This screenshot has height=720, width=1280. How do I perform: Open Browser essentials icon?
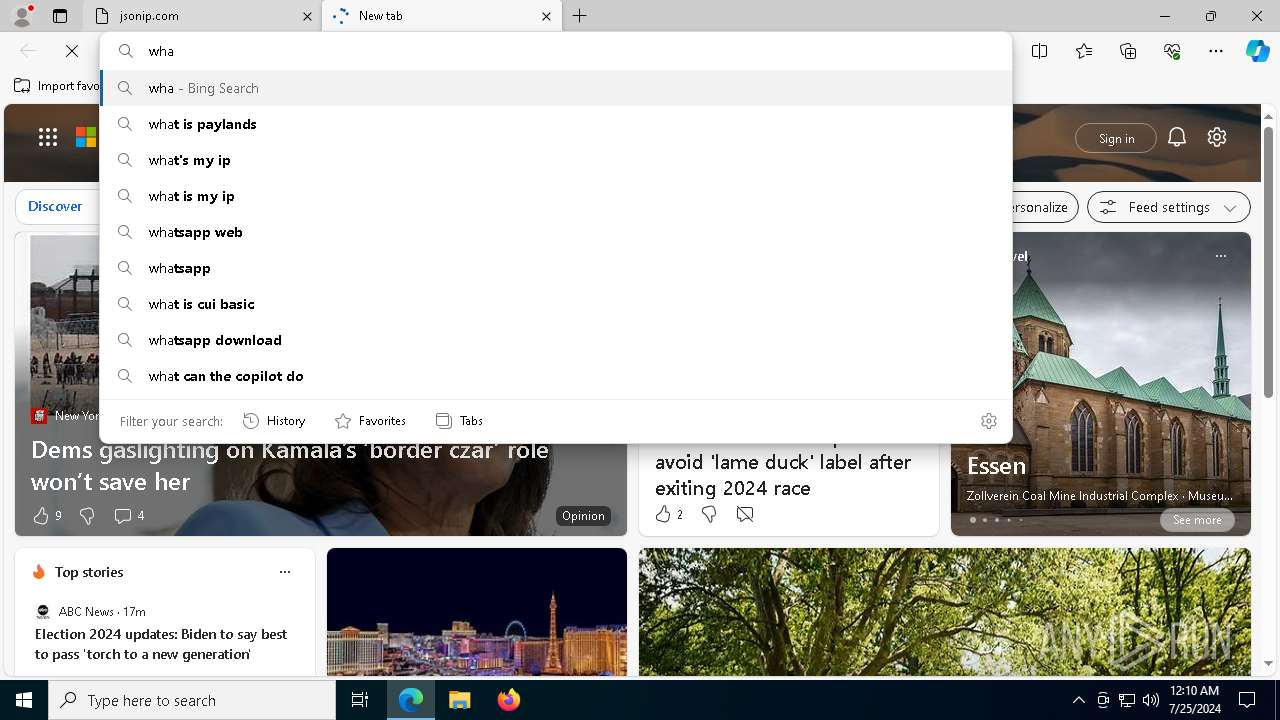point(1172,51)
